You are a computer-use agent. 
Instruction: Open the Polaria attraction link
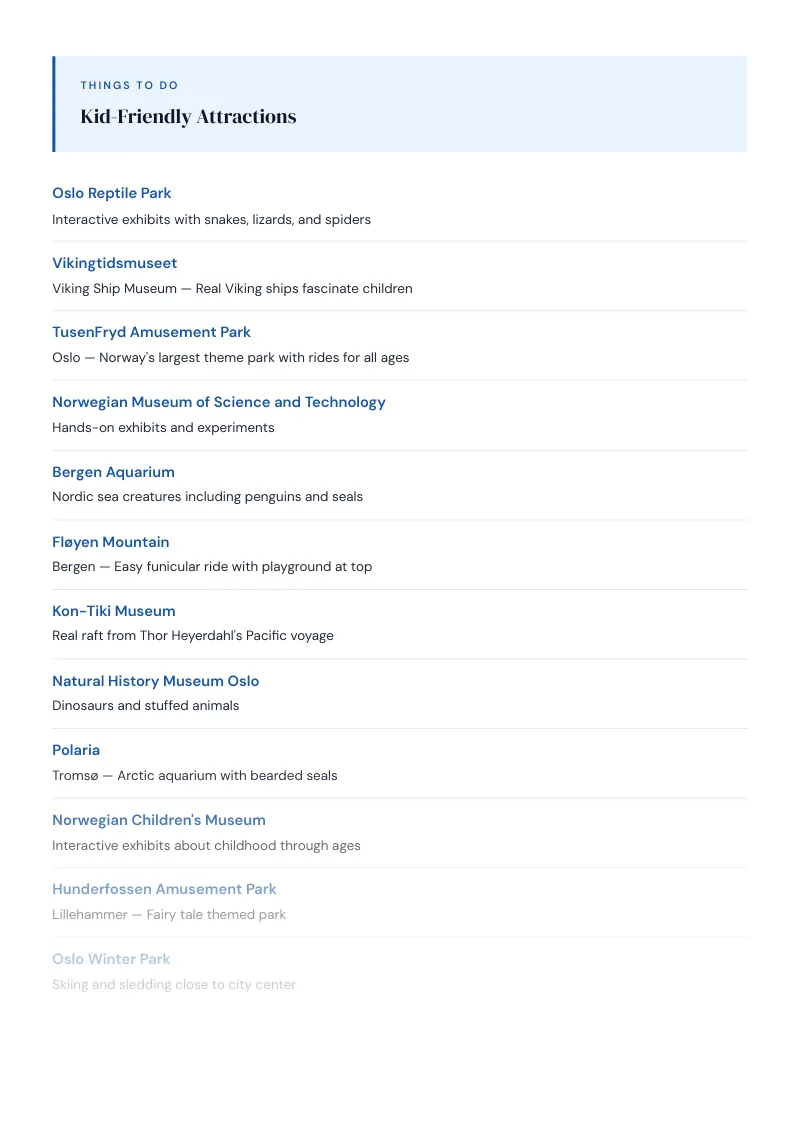point(76,750)
